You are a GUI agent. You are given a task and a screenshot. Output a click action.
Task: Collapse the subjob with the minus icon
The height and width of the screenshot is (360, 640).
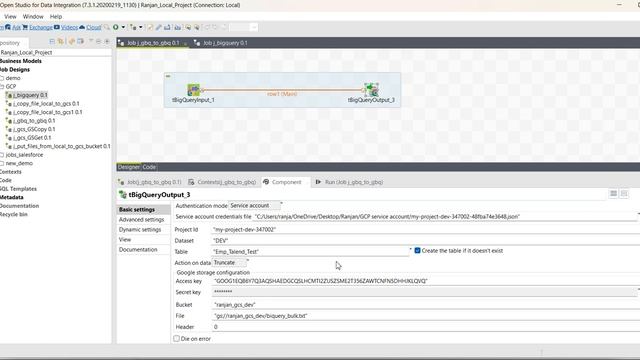click(x=168, y=76)
